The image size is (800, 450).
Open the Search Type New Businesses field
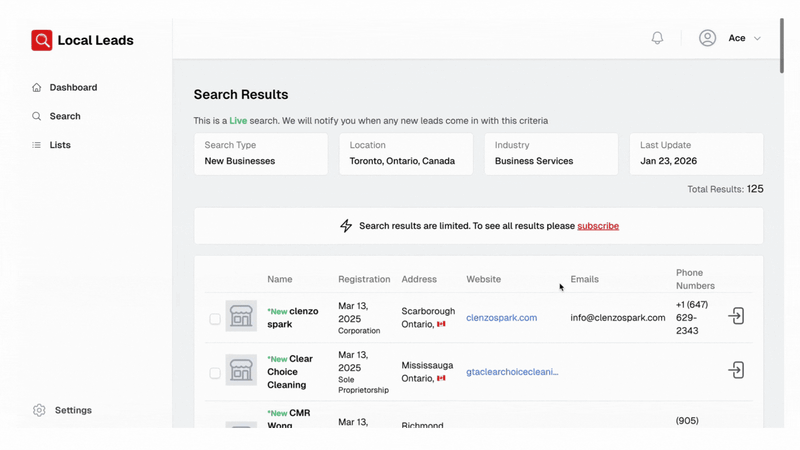tap(260, 154)
